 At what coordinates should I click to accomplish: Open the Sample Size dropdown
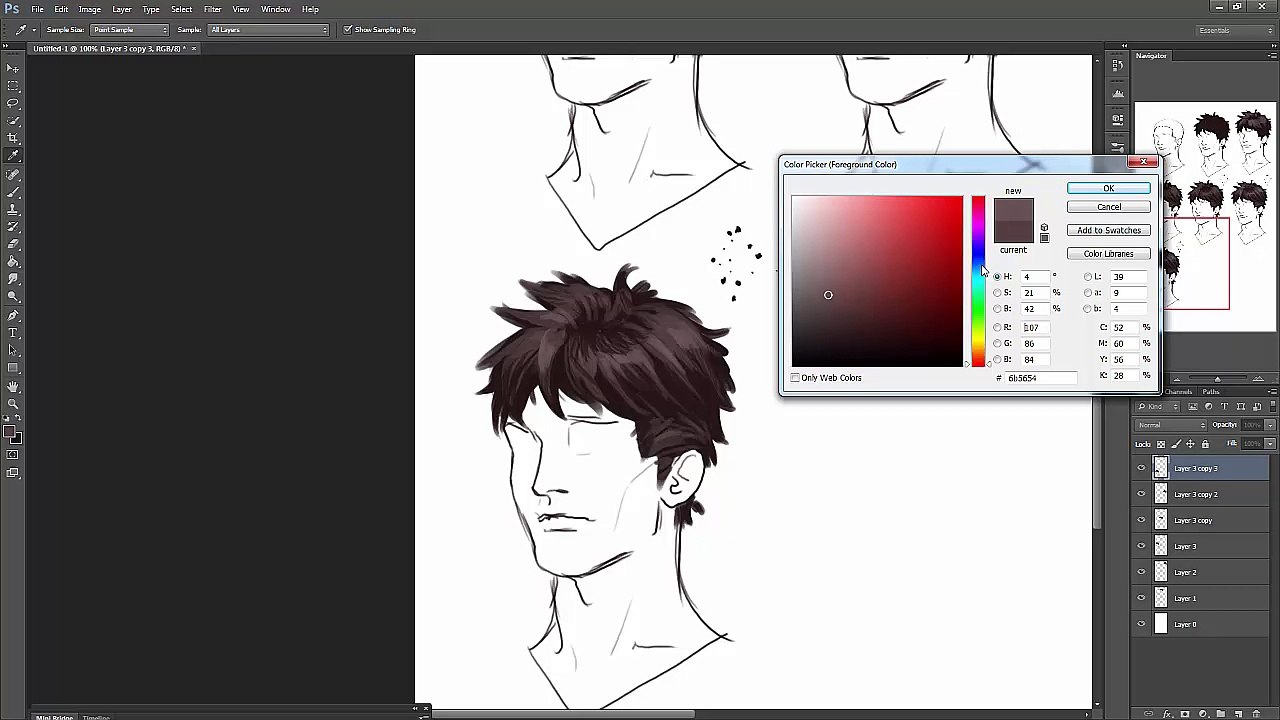point(130,30)
